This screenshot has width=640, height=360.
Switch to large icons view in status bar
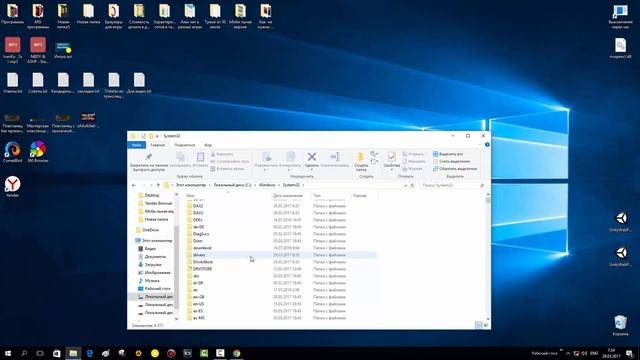point(486,325)
